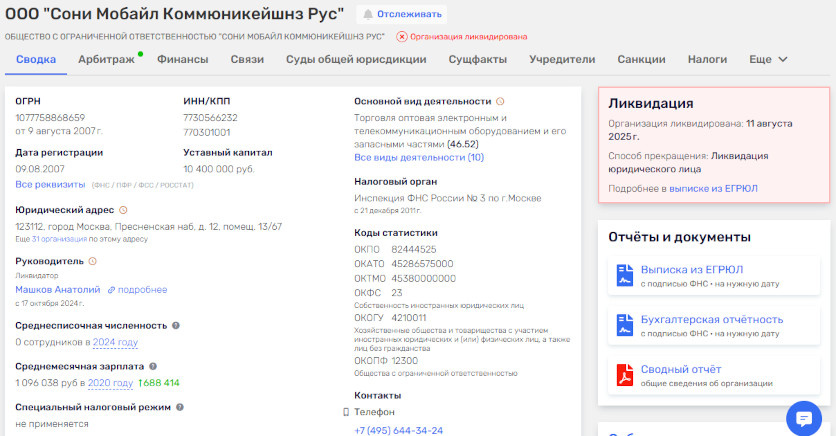Screen dimensions: 836x436
Task: Open Суды общей юрисдикции tab
Action: coord(356,59)
